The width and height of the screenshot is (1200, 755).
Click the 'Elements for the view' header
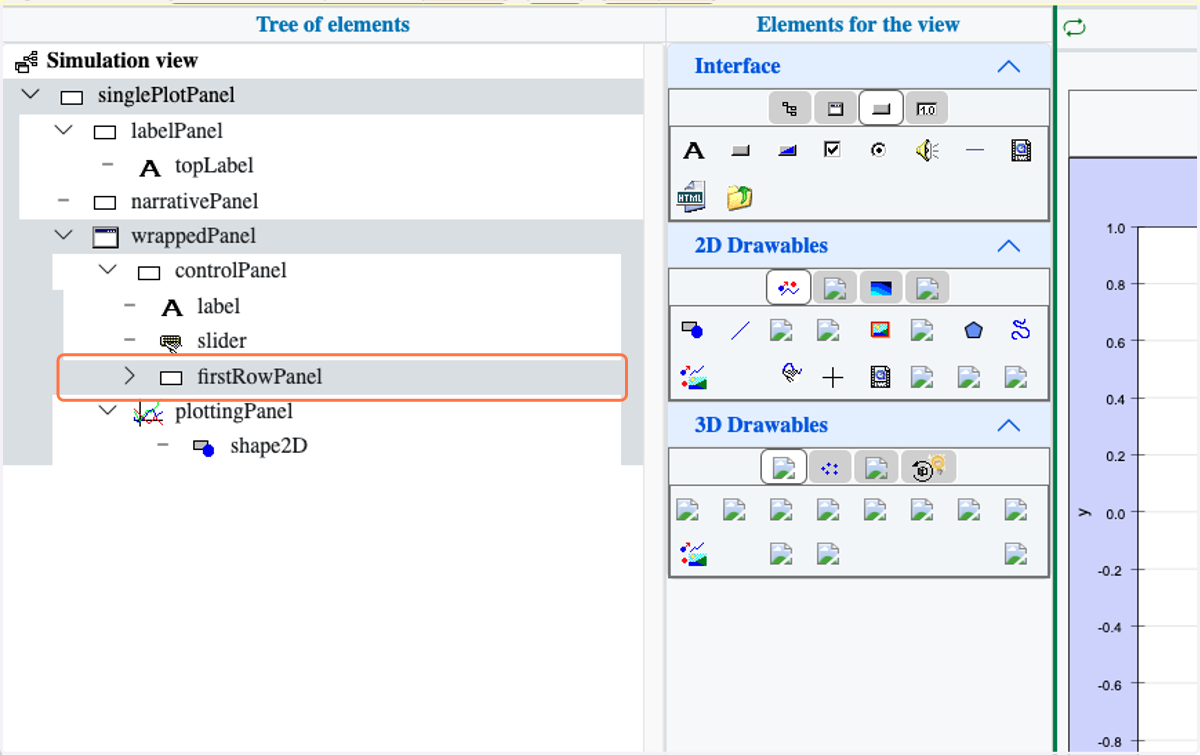pyautogui.click(x=858, y=25)
